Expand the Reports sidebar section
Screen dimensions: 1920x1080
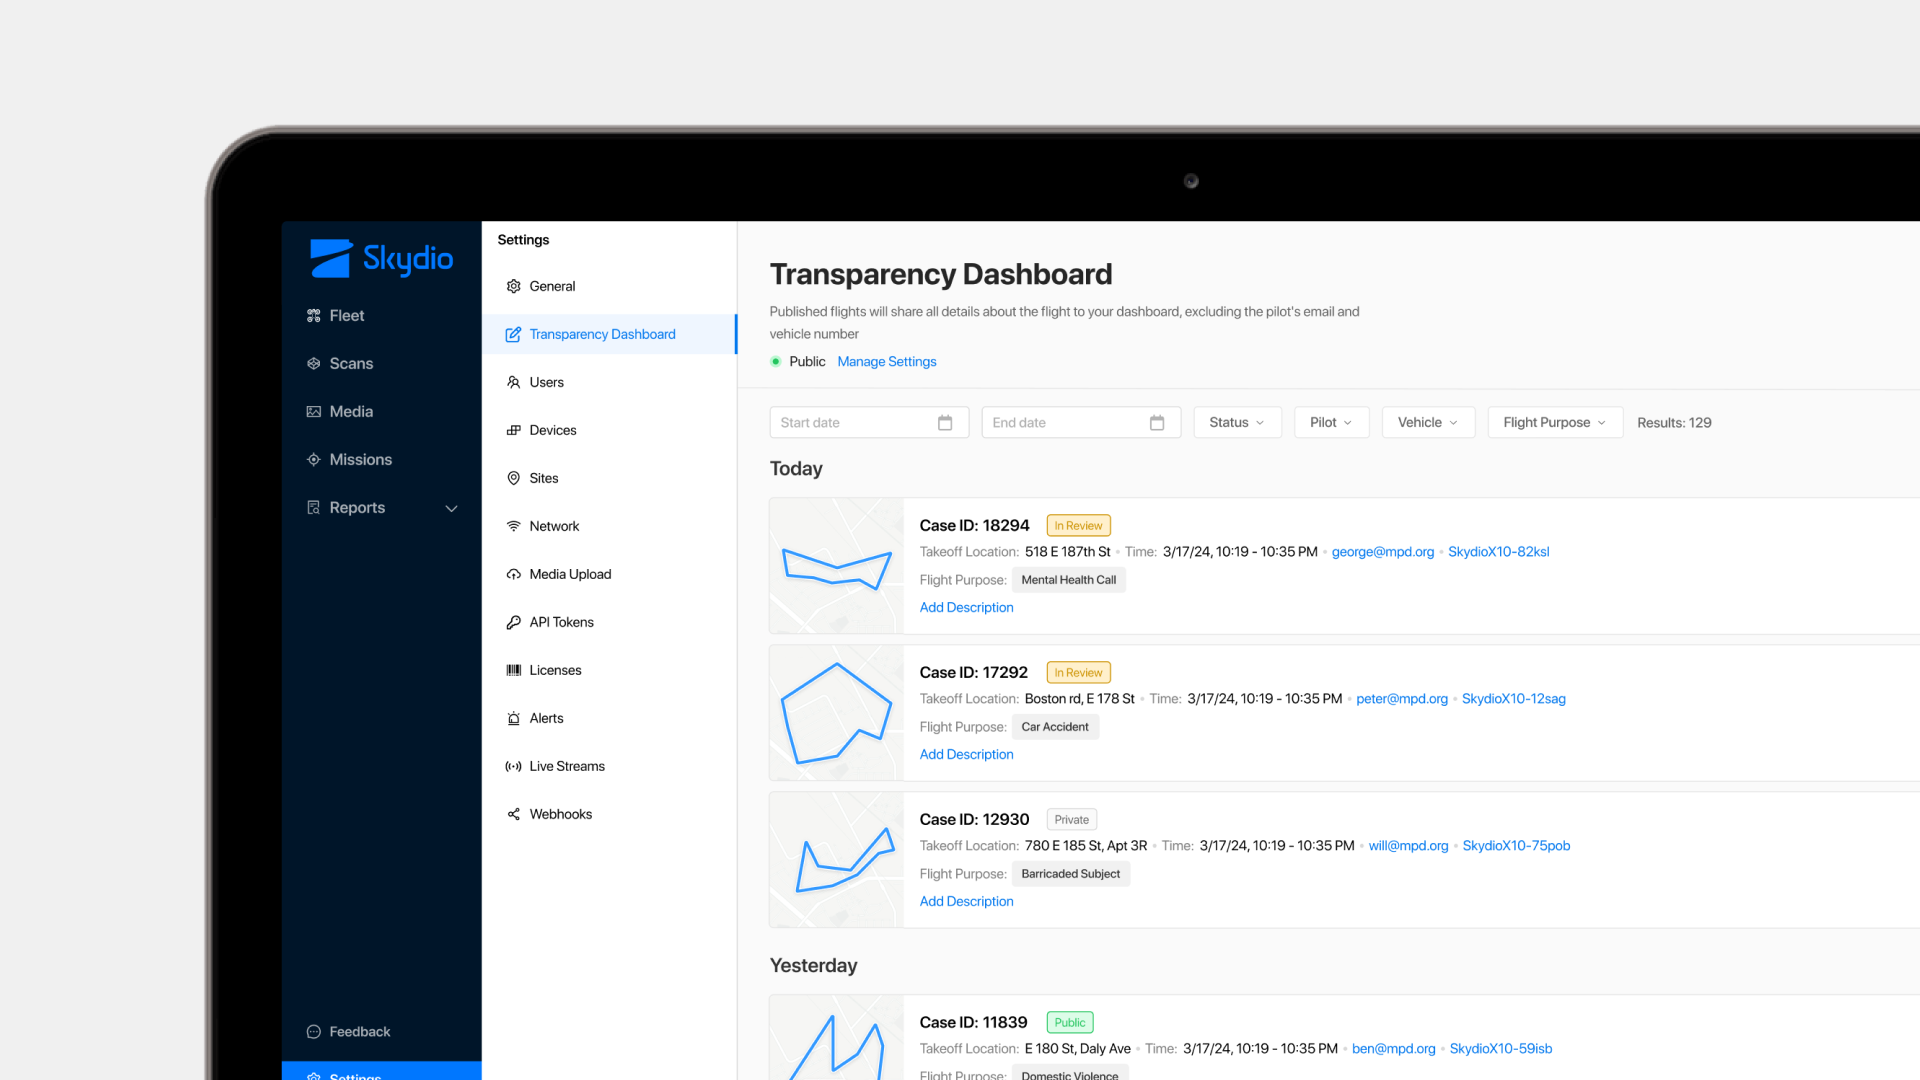click(451, 508)
